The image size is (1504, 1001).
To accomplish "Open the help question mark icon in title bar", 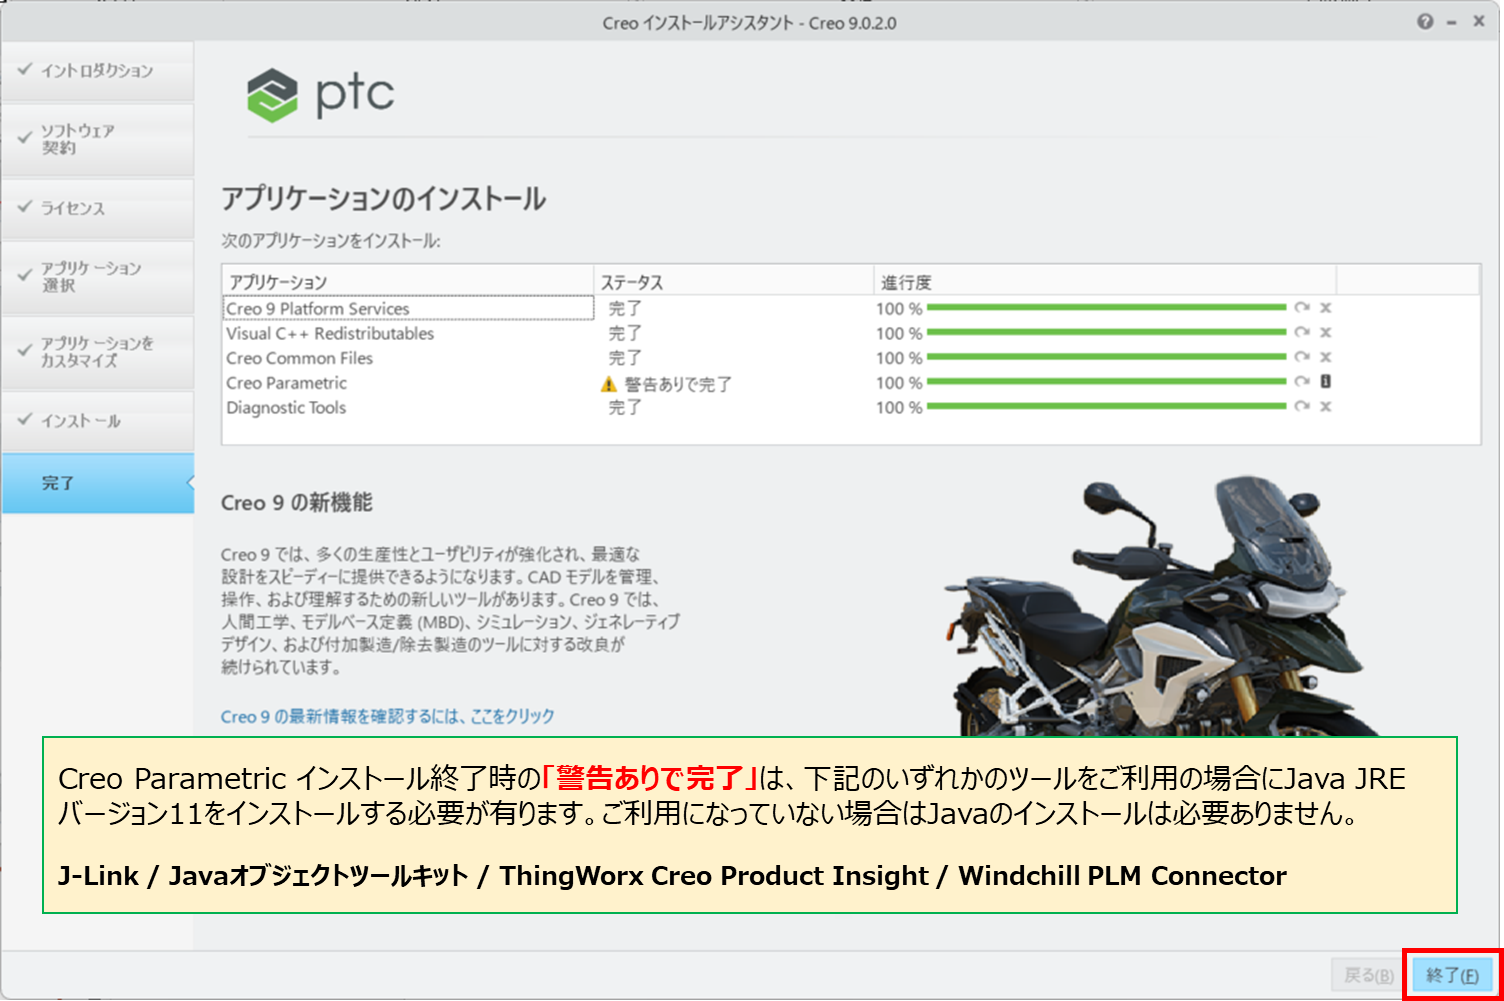I will [1424, 22].
